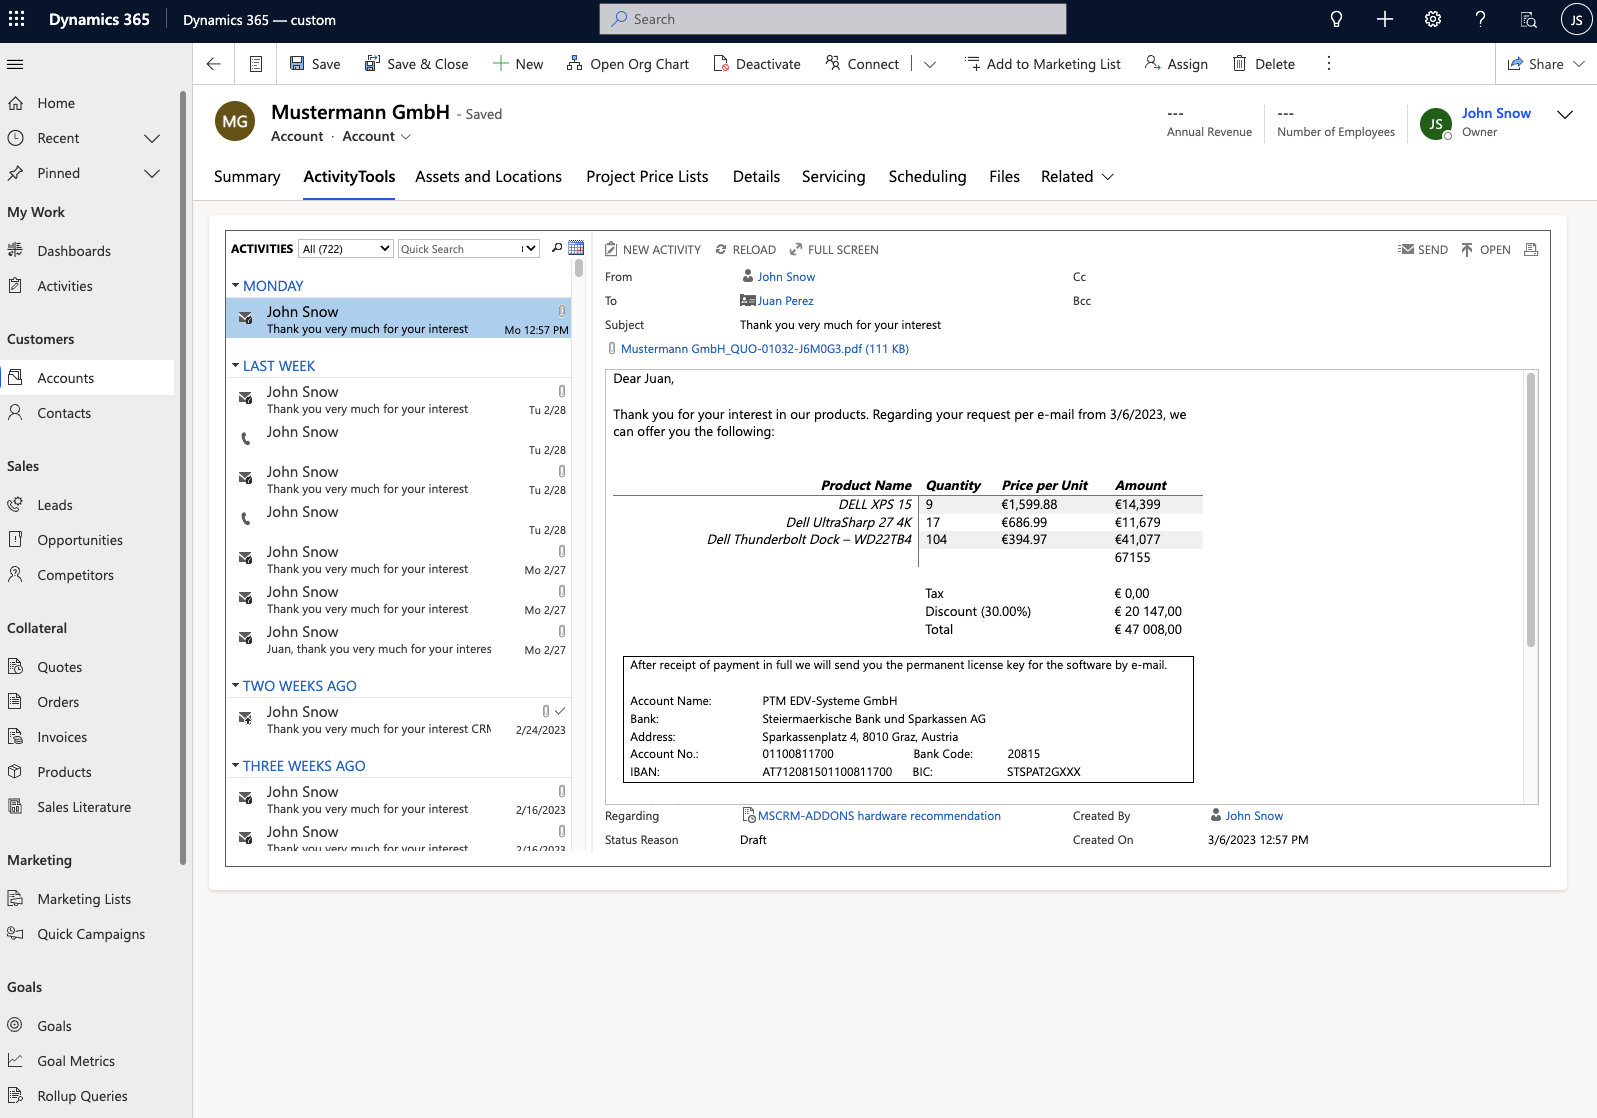The image size is (1597, 1118).
Task: Click the Save button
Action: click(315, 64)
